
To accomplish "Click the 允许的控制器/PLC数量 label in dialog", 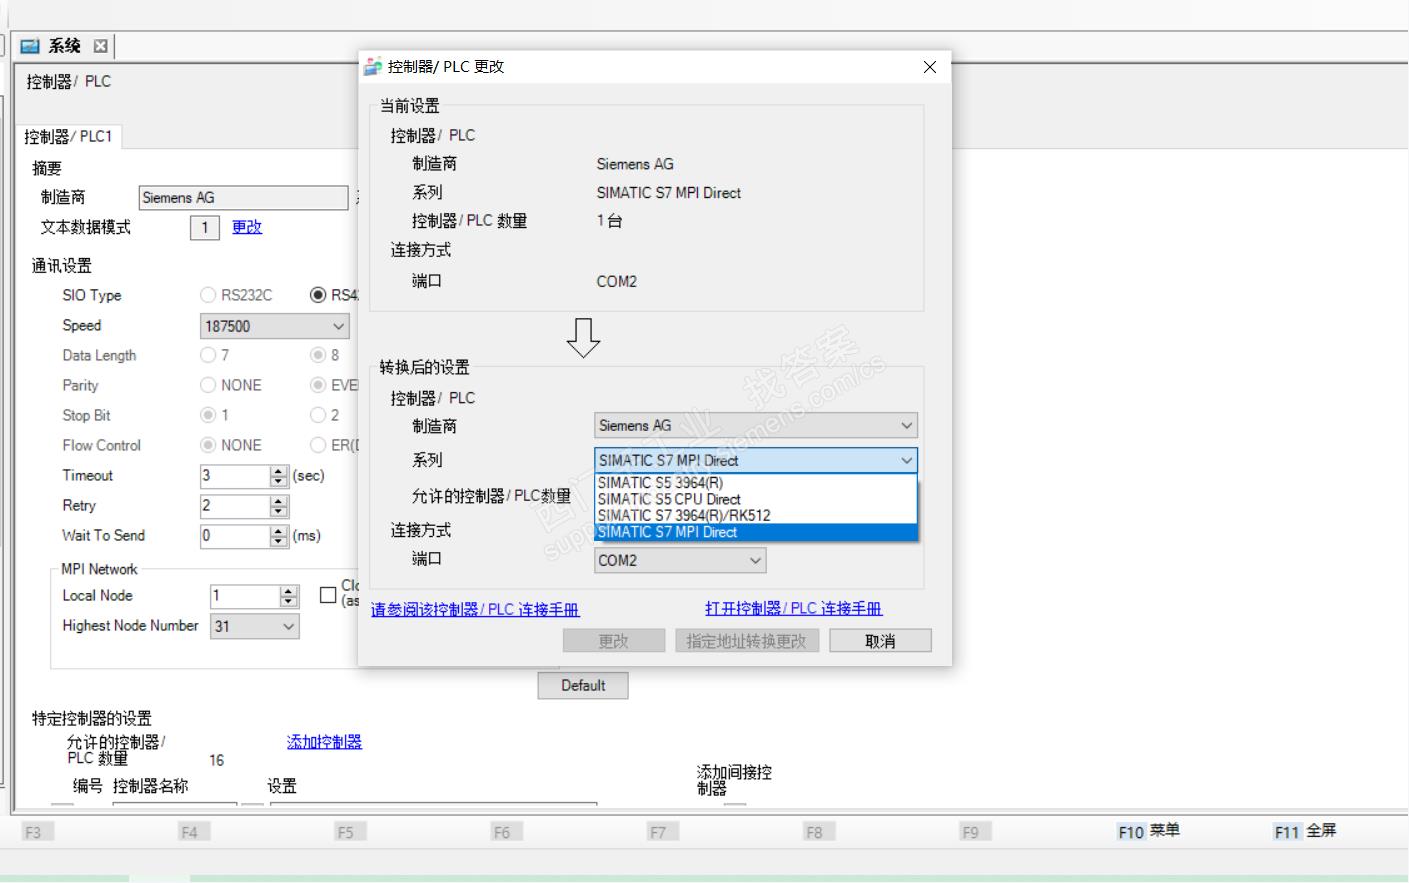I will coord(491,496).
